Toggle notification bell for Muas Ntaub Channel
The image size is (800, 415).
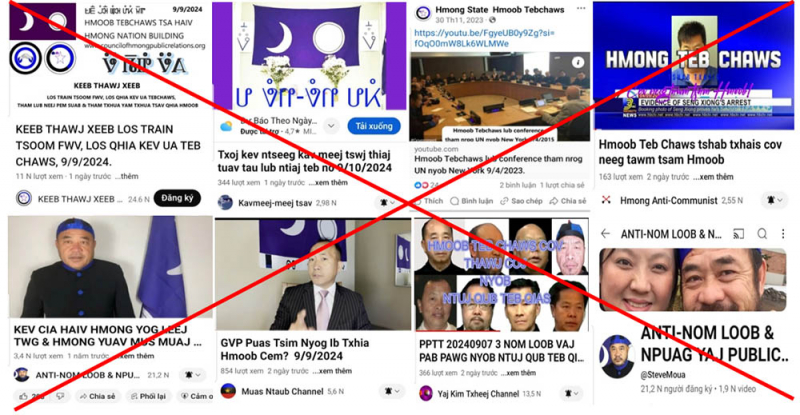tap(392, 392)
